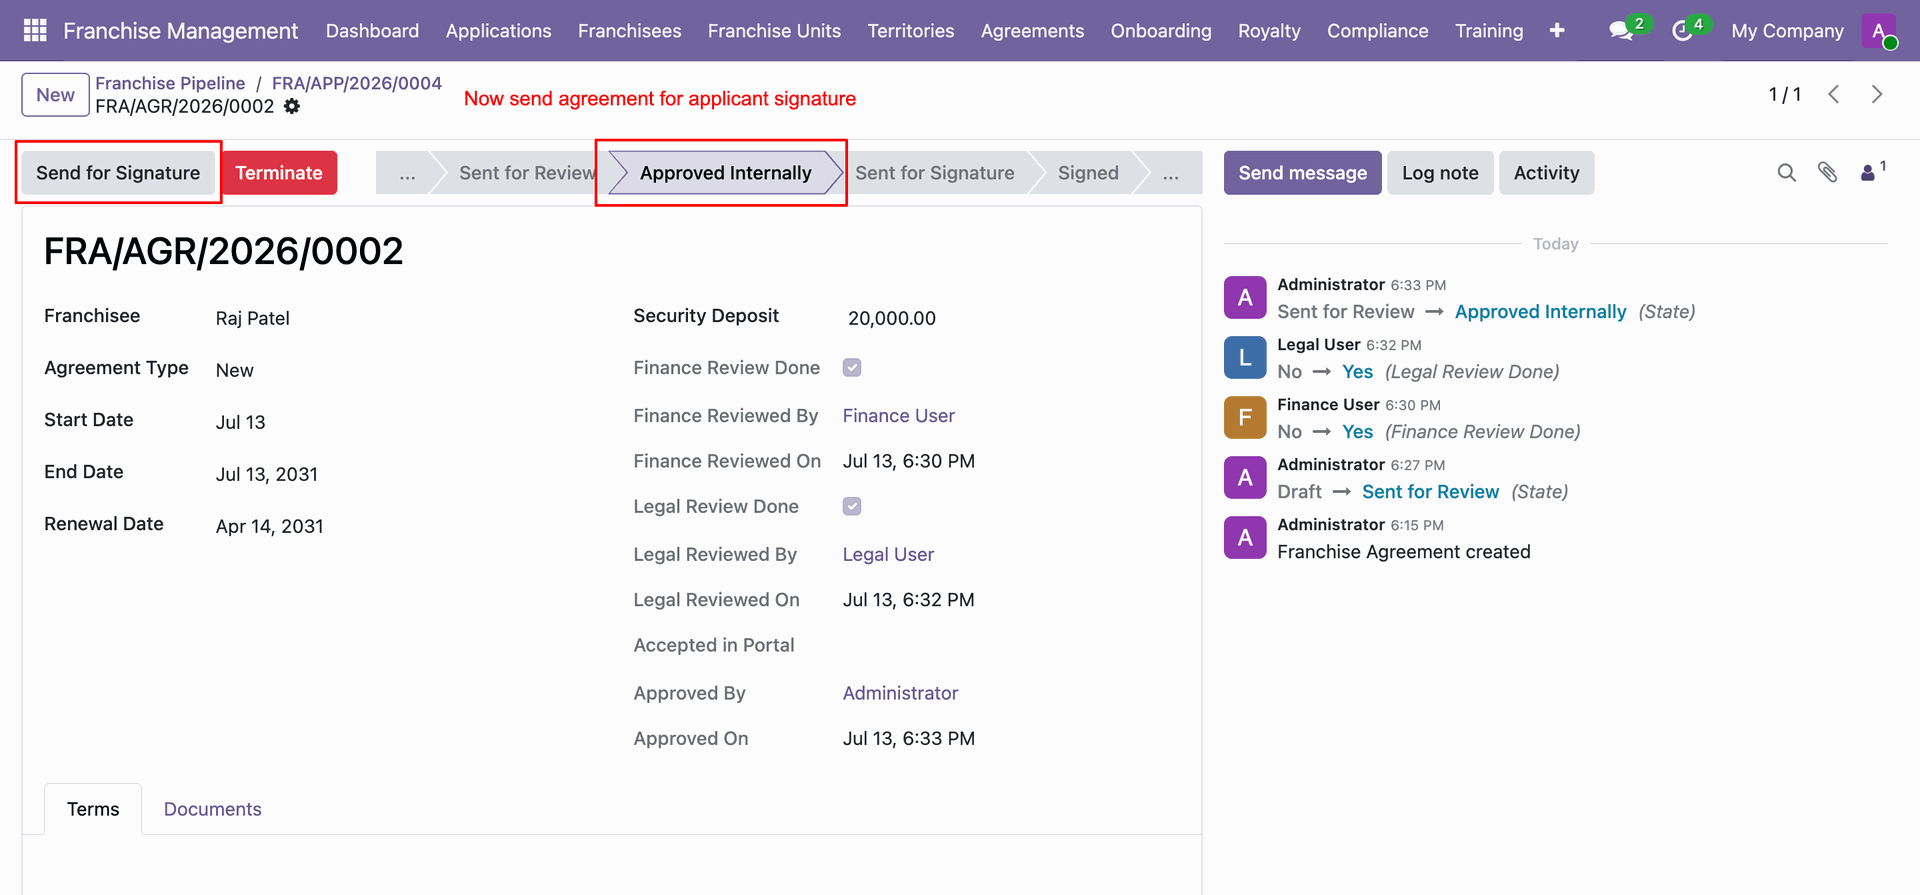
Task: Click Administrator avatar on 6:15 PM message
Action: coord(1245,537)
